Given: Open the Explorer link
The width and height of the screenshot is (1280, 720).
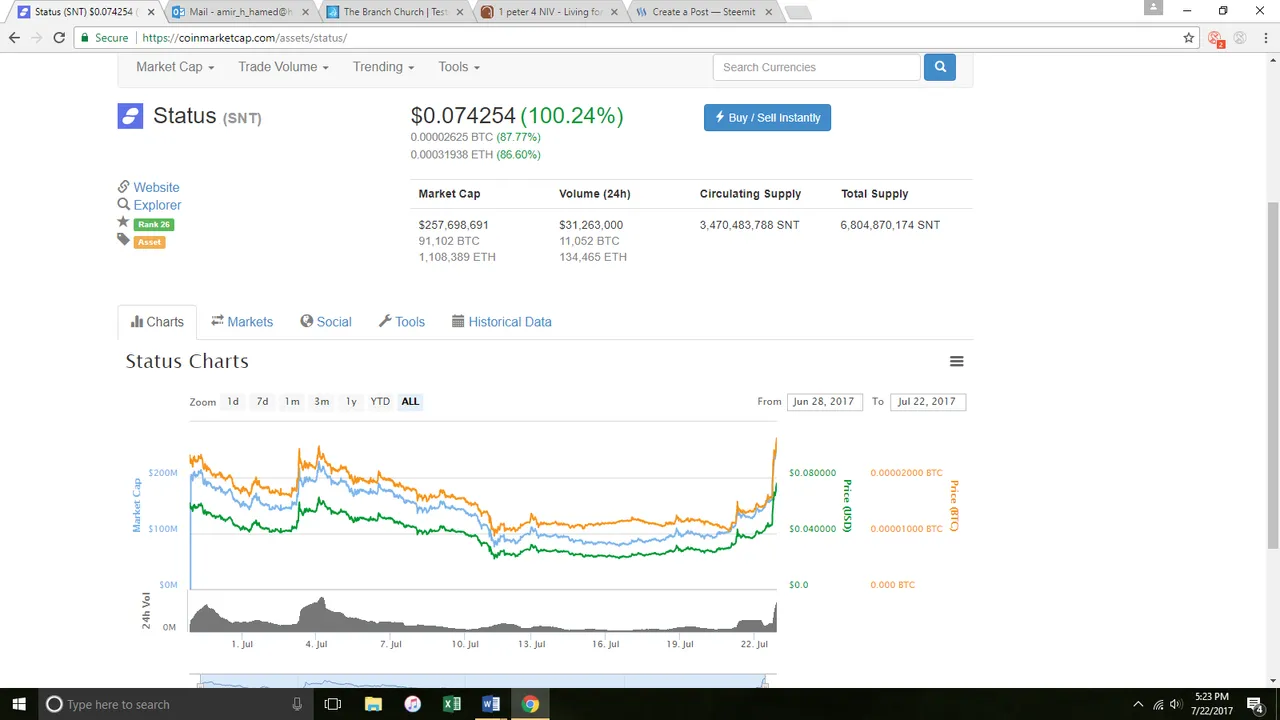Looking at the screenshot, I should 157,205.
